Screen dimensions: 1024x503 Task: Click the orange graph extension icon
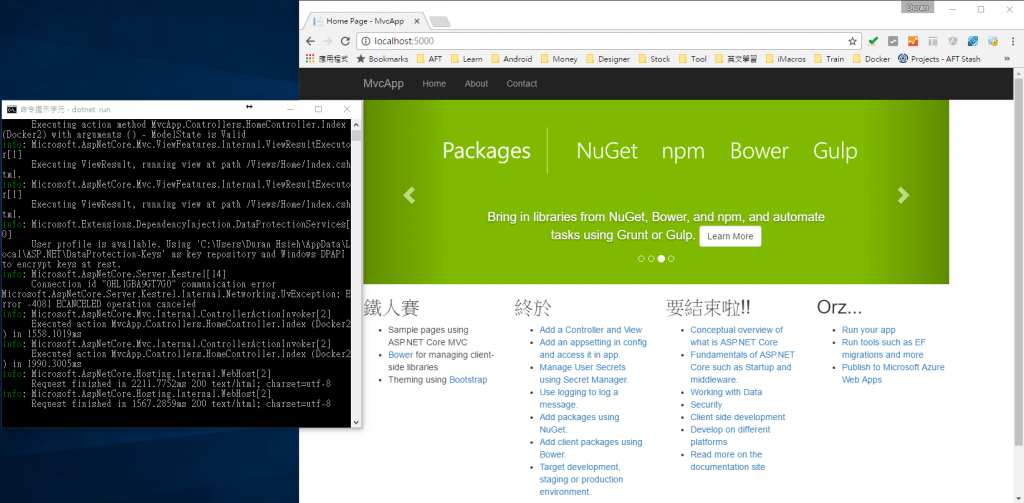click(x=912, y=41)
